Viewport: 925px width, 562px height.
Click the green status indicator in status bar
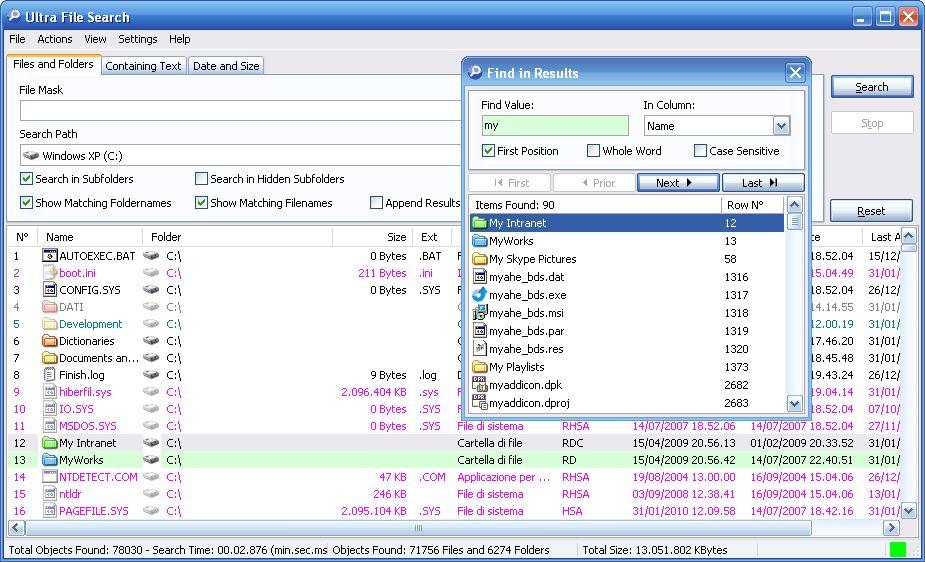pyautogui.click(x=897, y=550)
